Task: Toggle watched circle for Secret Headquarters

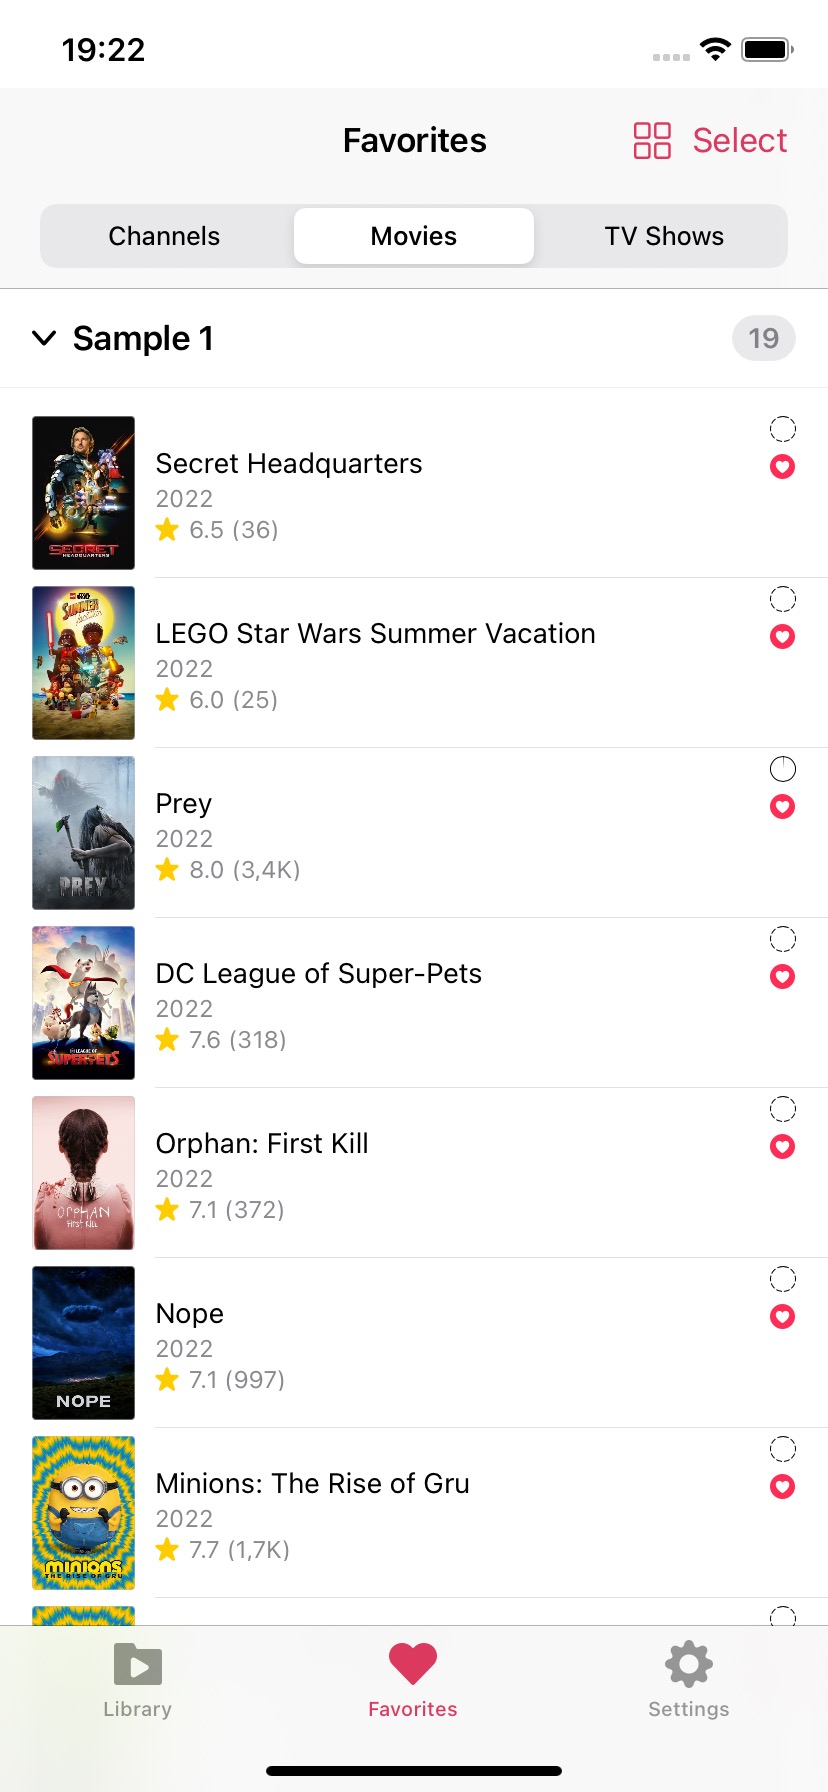Action: (x=782, y=430)
